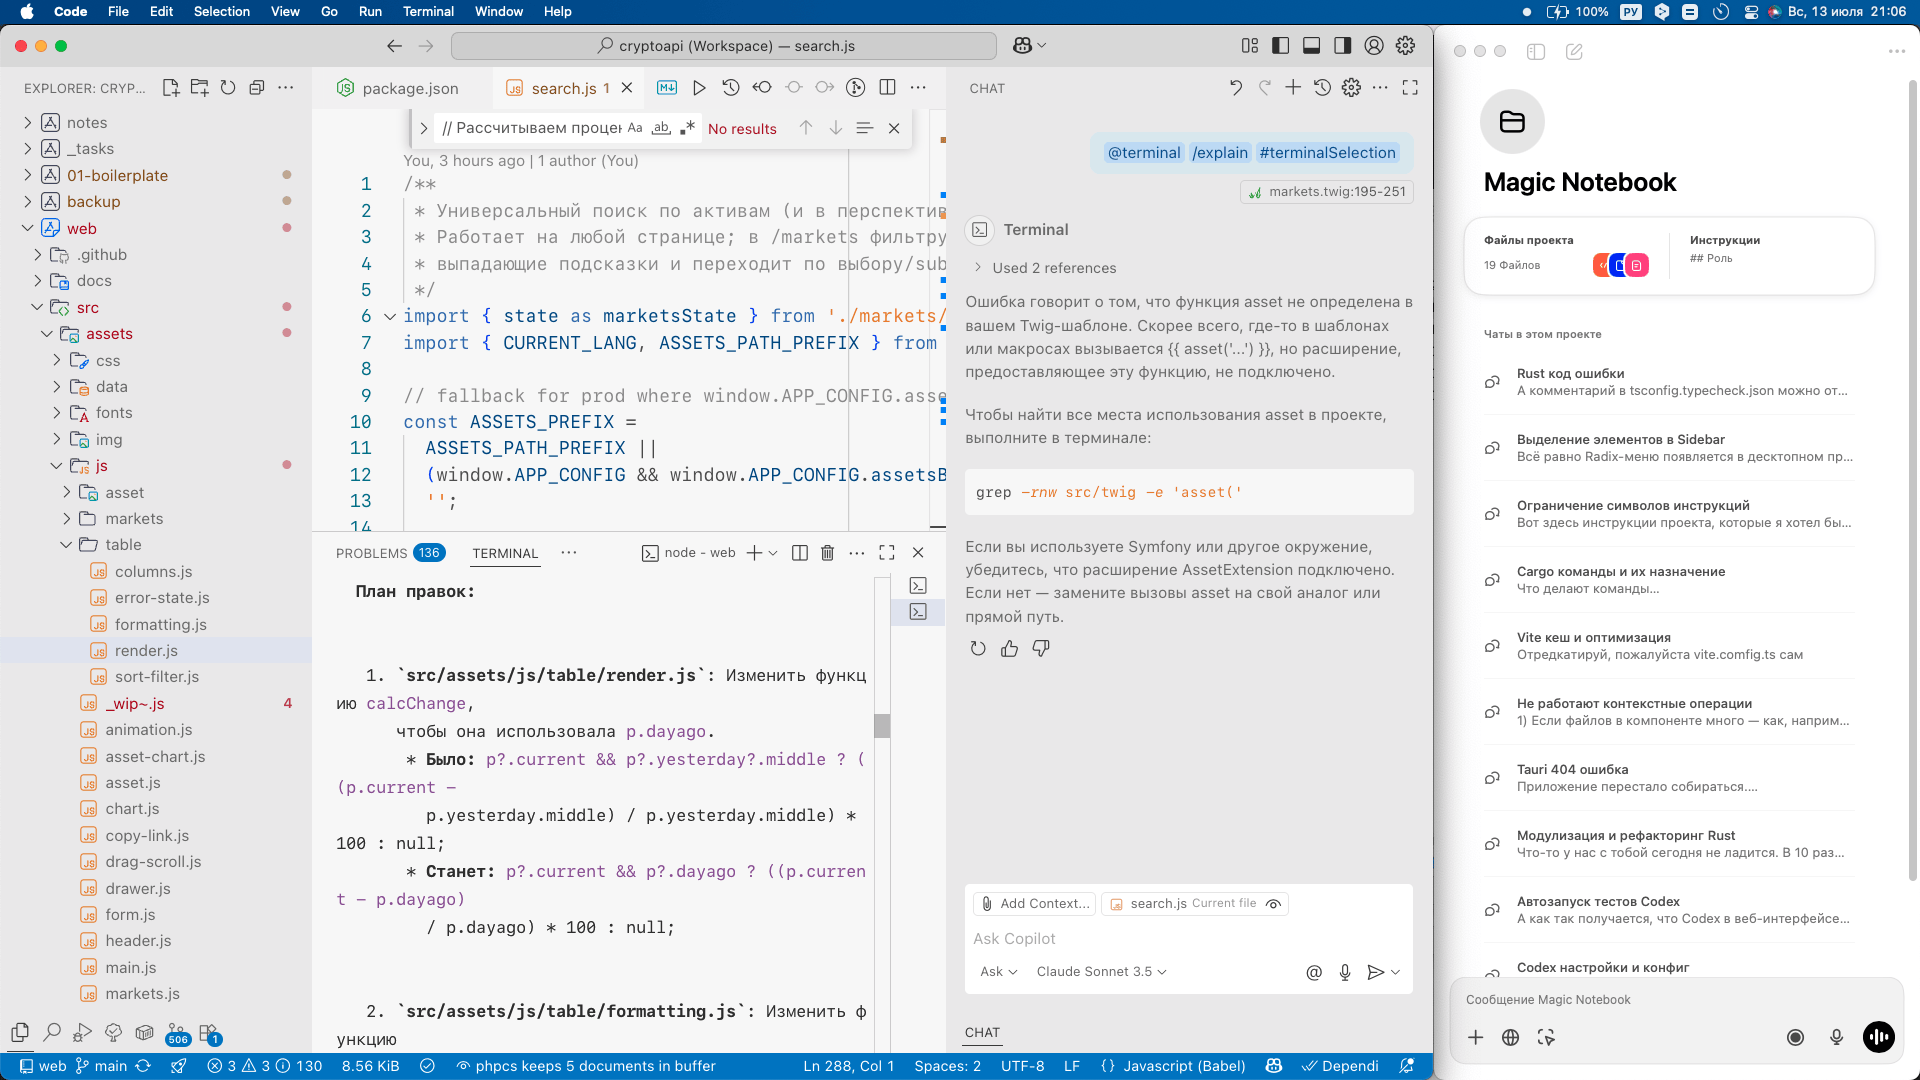Click New Folder icon in Explorer header
Image resolution: width=1920 pixels, height=1080 pixels.
(200, 88)
